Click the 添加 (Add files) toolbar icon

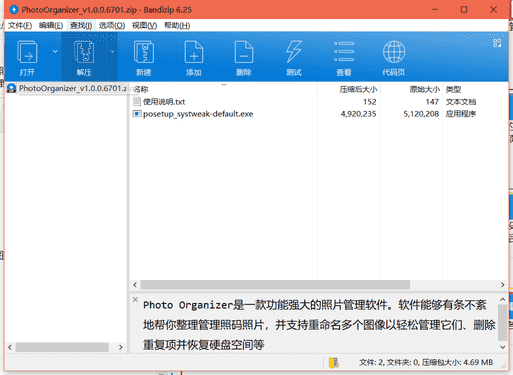194,57
